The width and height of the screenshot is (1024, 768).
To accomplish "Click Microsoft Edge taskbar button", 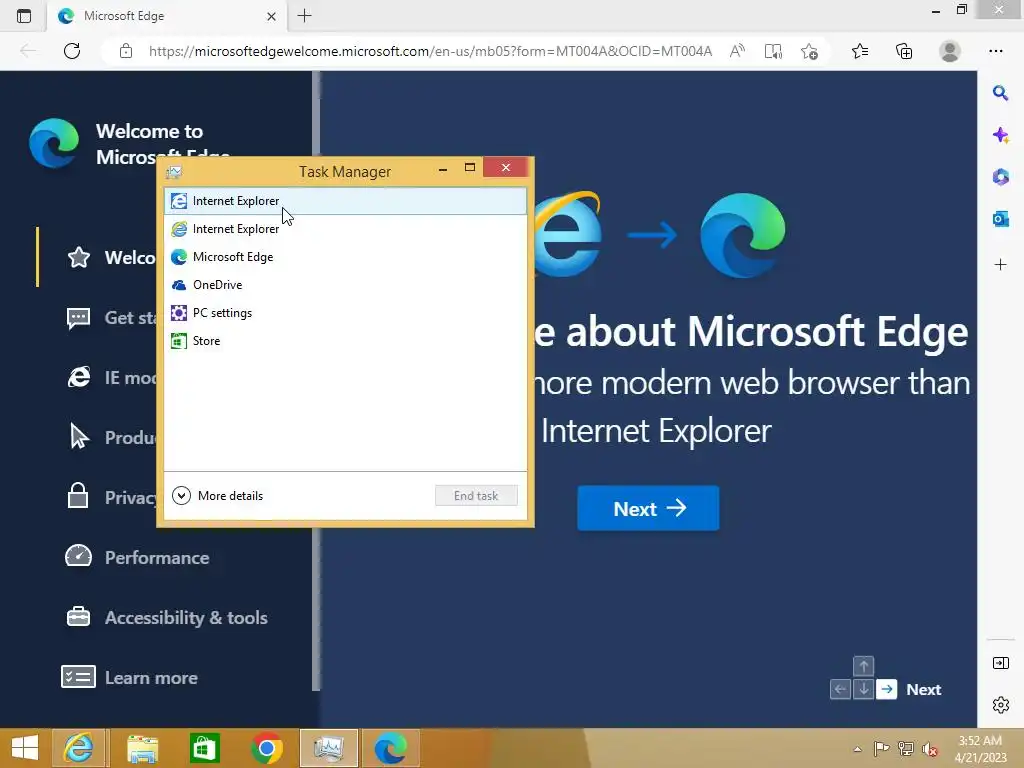I will (391, 748).
